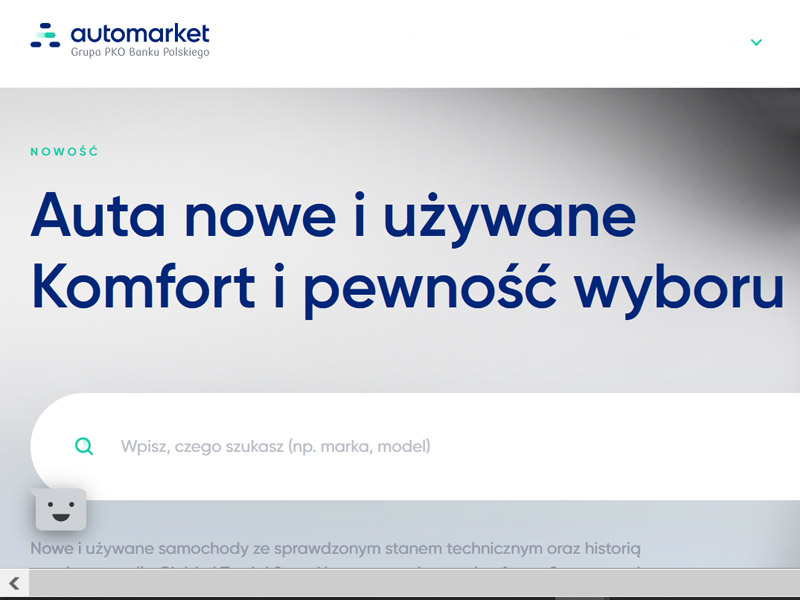This screenshot has width=800, height=600.
Task: Select the description text about sprawdzony stan techniczny
Action: click(335, 548)
